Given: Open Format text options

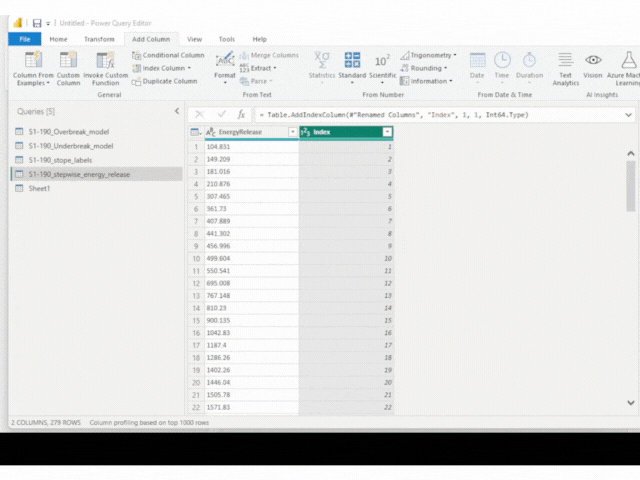Looking at the screenshot, I should click(225, 67).
